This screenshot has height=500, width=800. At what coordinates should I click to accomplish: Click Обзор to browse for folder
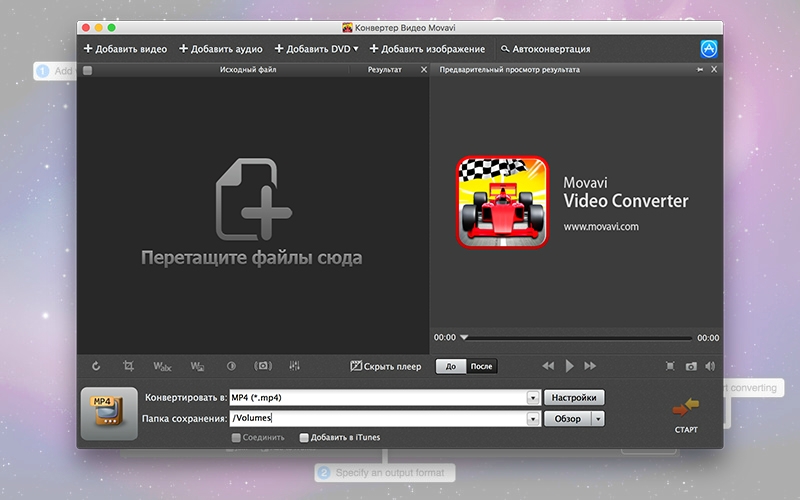[x=567, y=418]
